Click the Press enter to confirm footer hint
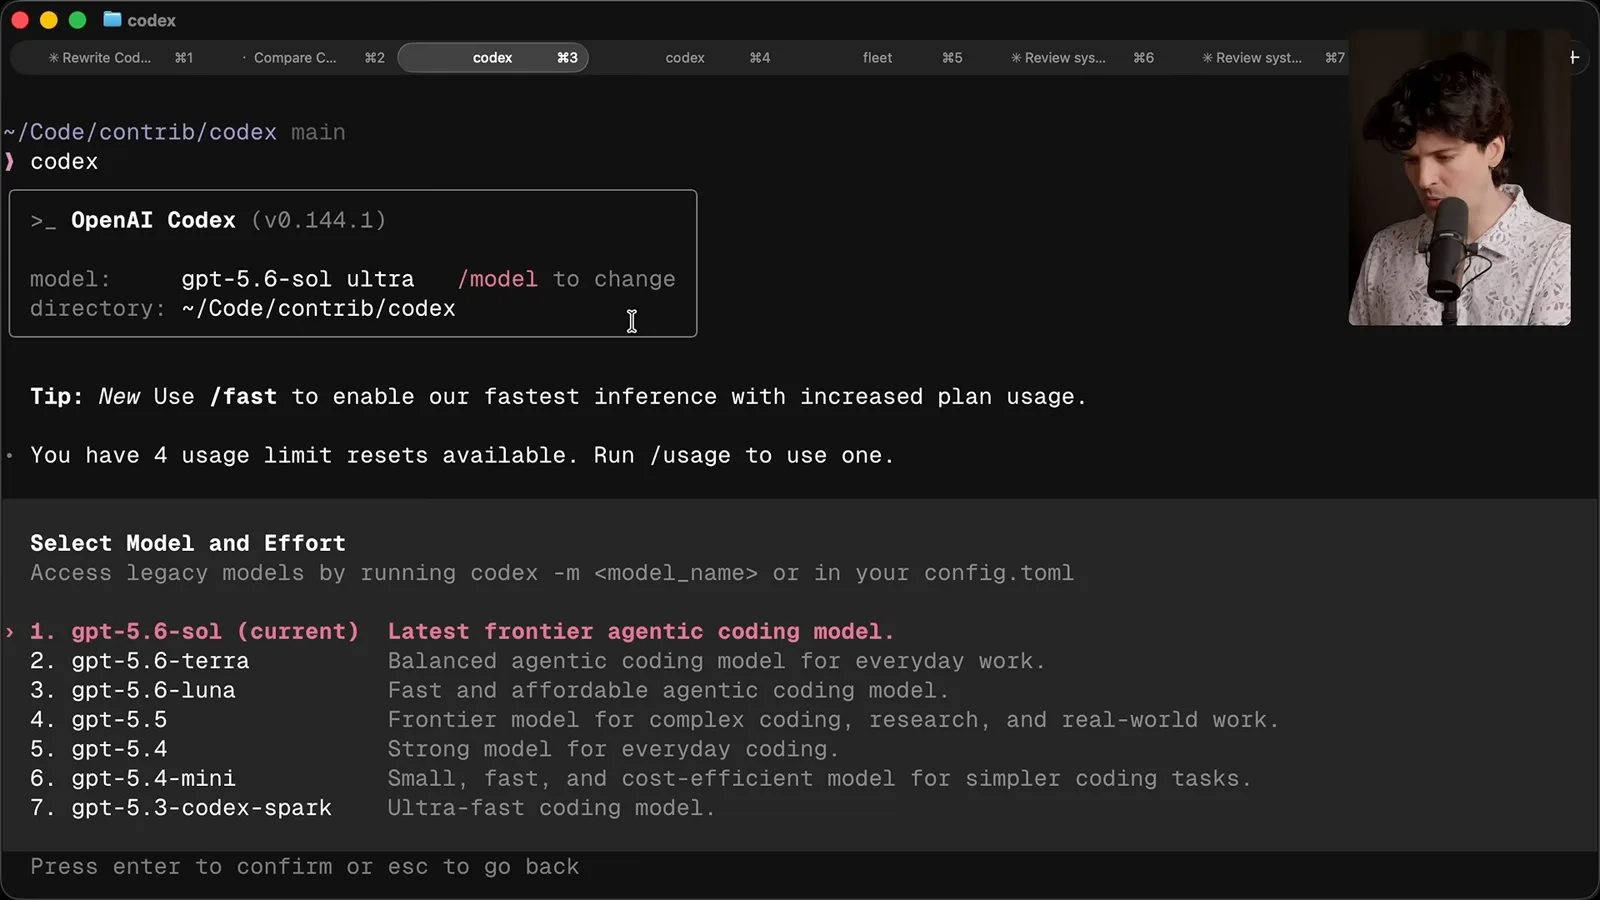The image size is (1600, 900). click(x=305, y=867)
